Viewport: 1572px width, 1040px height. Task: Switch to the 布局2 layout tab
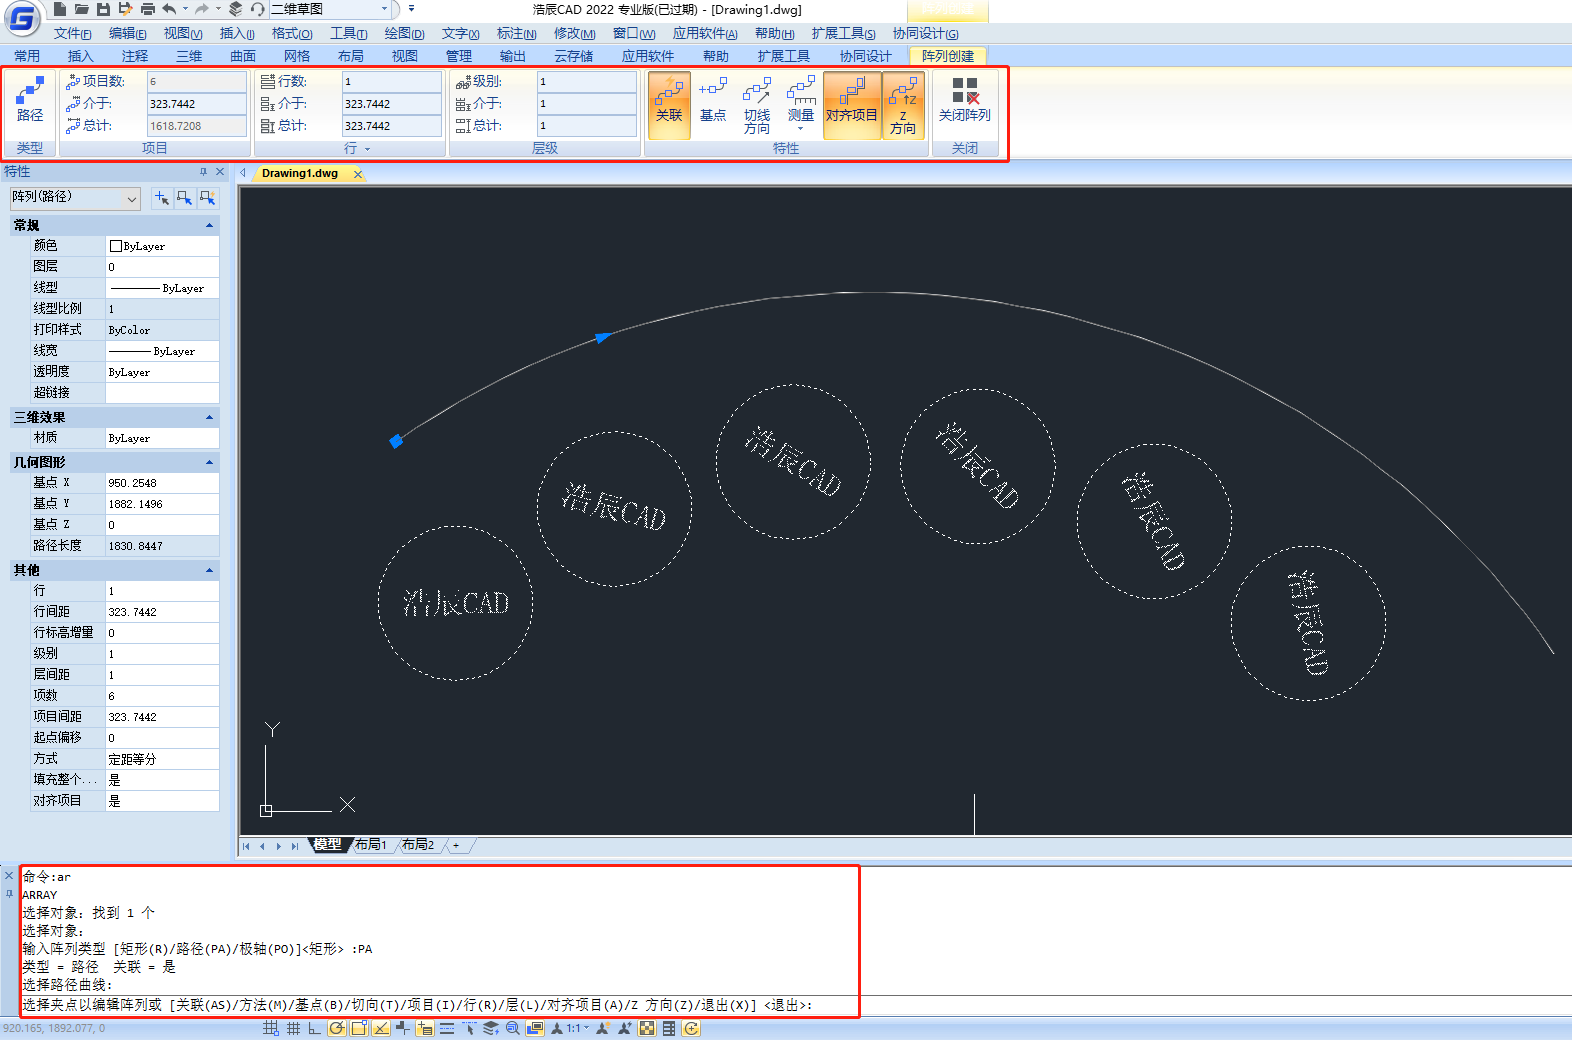[418, 845]
